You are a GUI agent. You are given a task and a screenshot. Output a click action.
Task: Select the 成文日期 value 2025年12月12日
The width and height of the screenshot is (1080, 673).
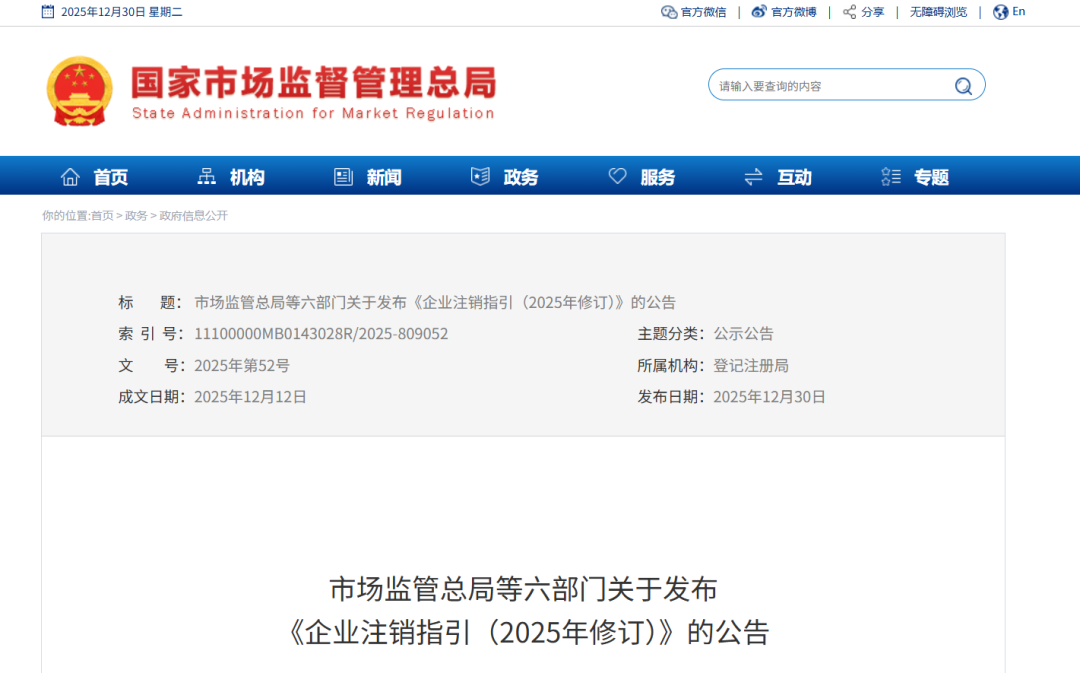[250, 397]
